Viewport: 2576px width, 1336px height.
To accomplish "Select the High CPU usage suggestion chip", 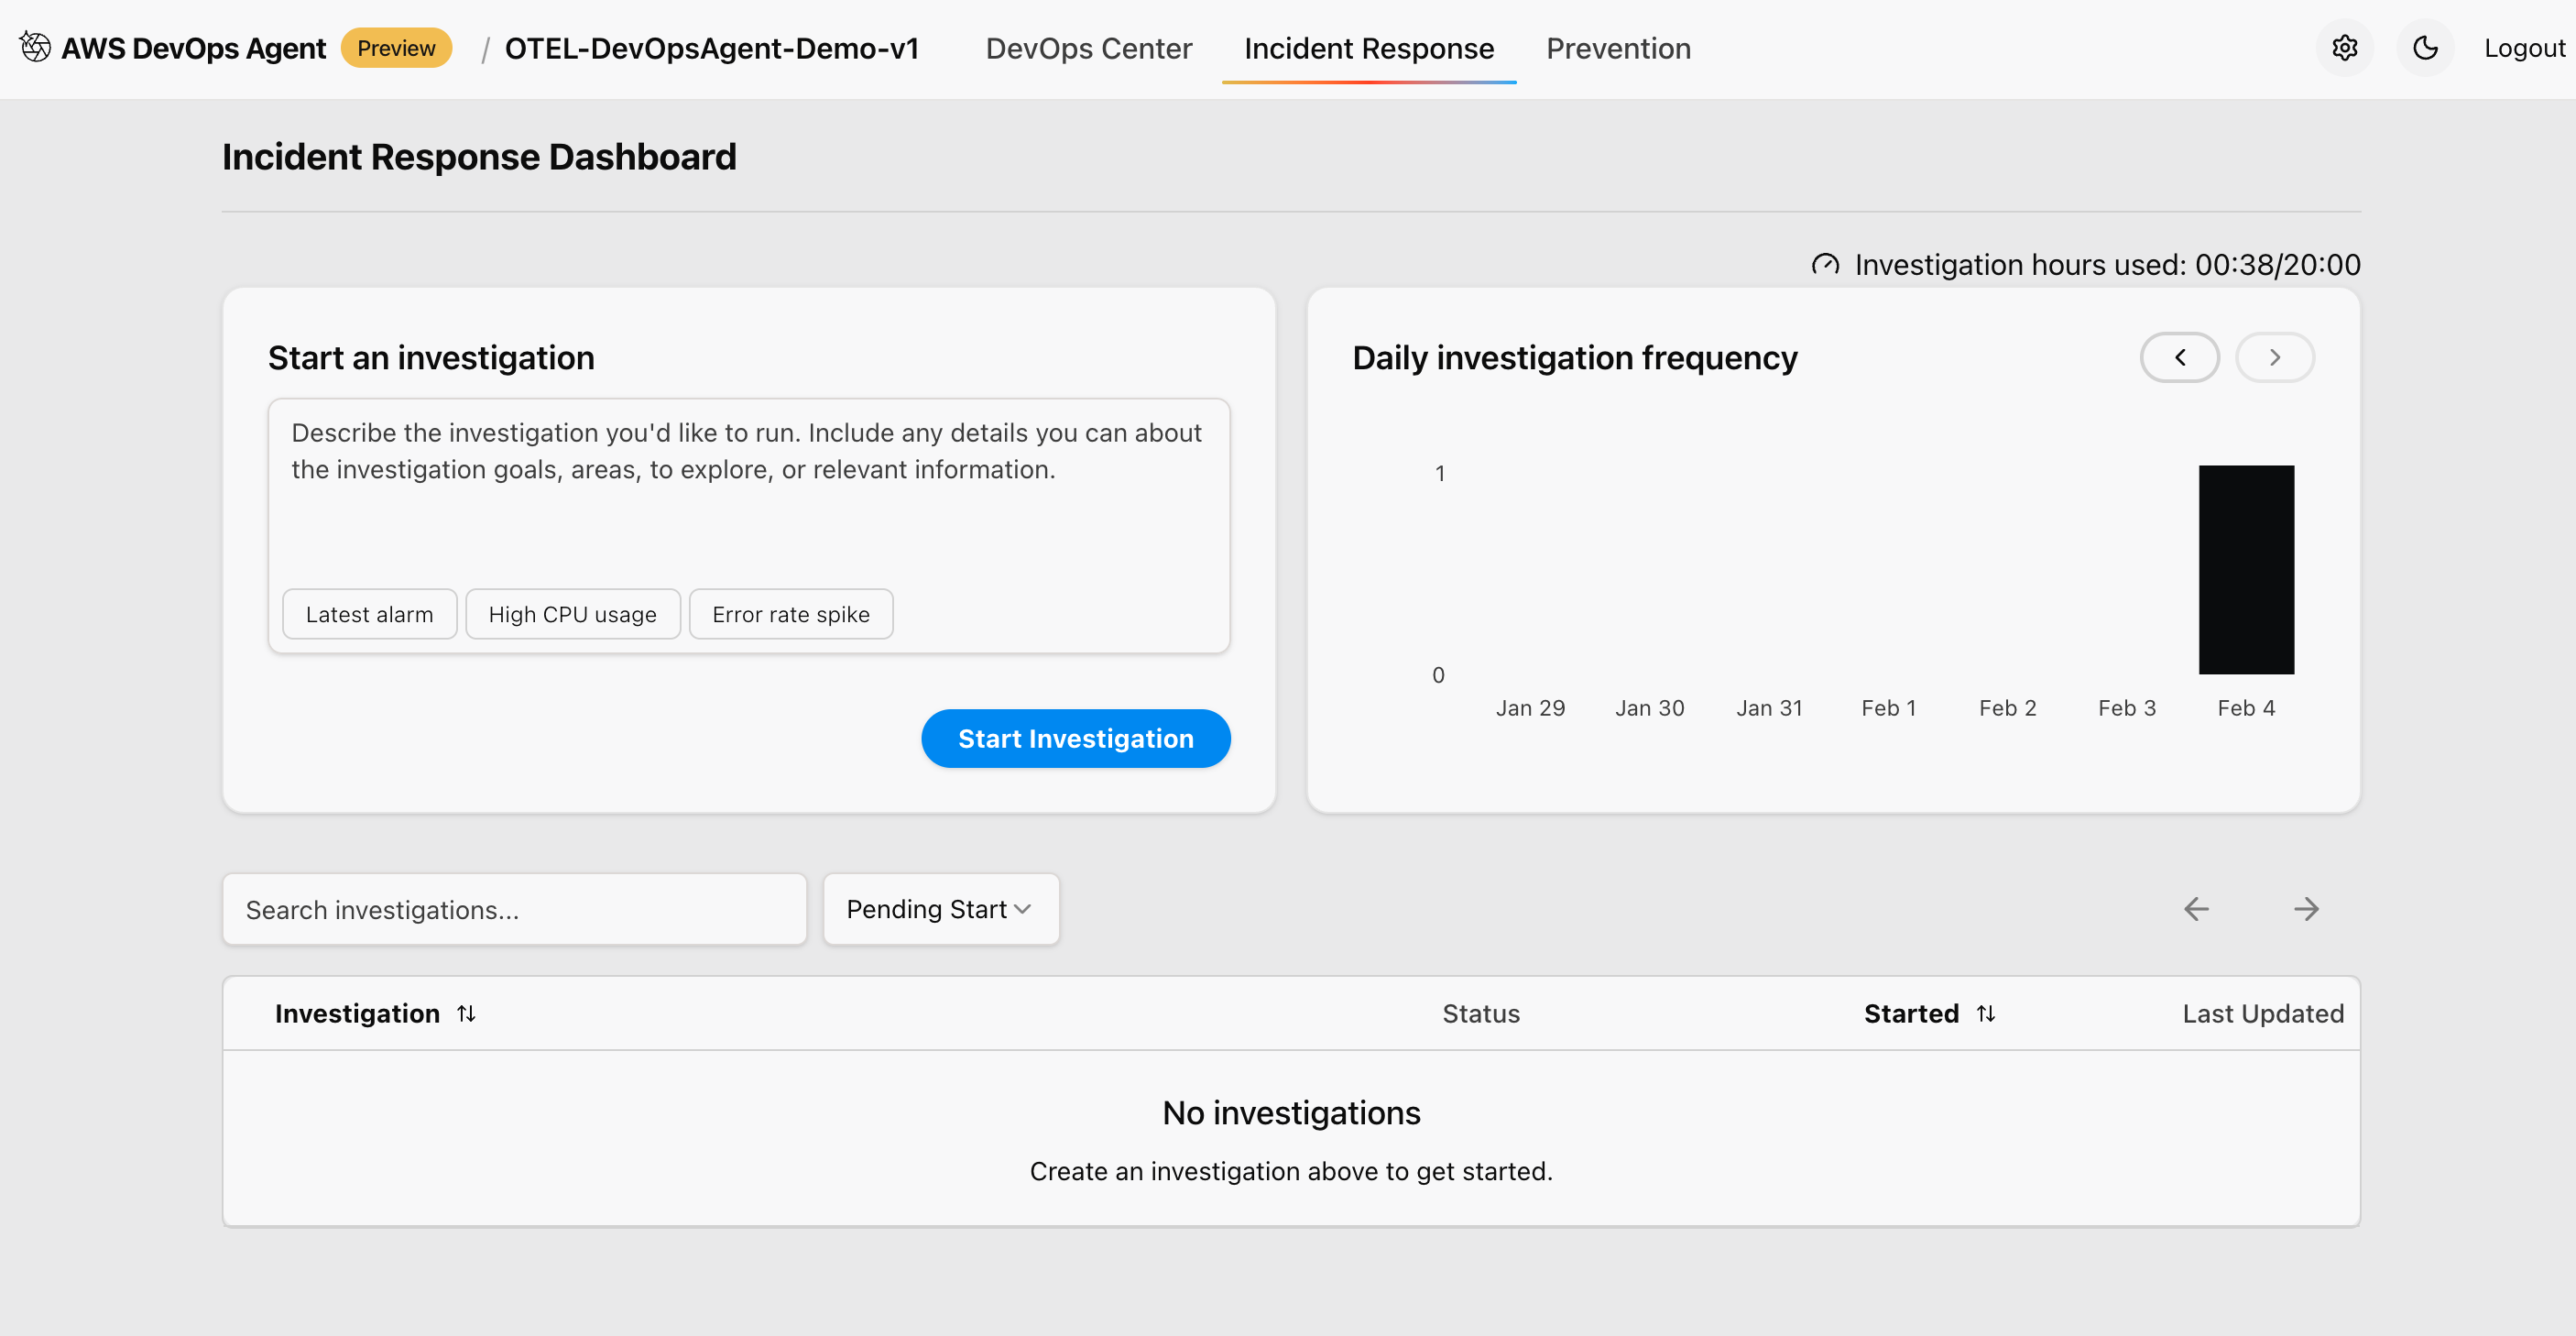I will point(572,614).
